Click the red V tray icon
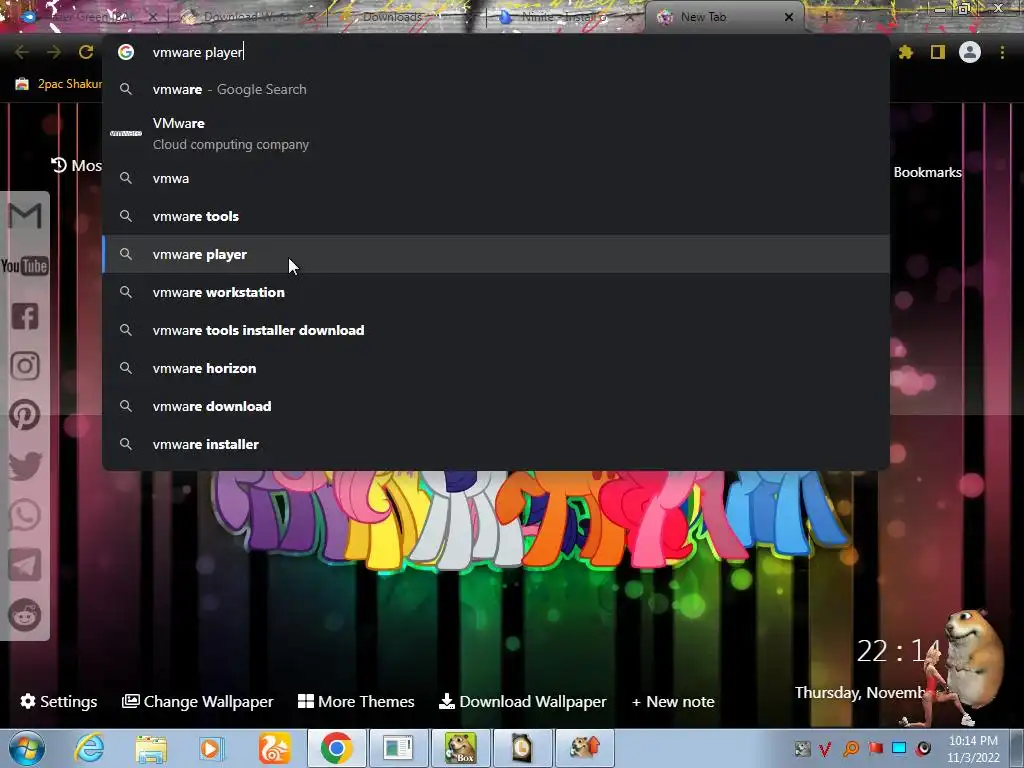Image resolution: width=1024 pixels, height=768 pixels. tap(826, 748)
